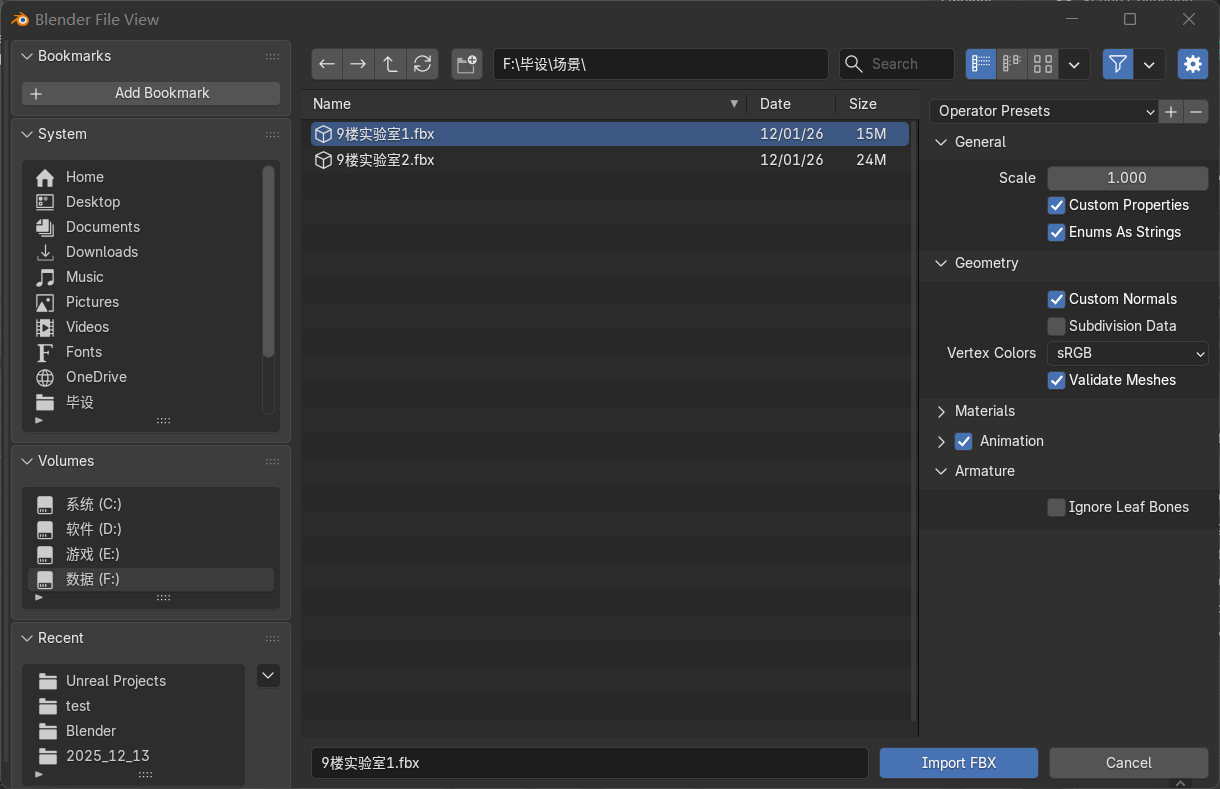This screenshot has height=789, width=1220.
Task: Go up to parent directory
Action: click(x=390, y=64)
